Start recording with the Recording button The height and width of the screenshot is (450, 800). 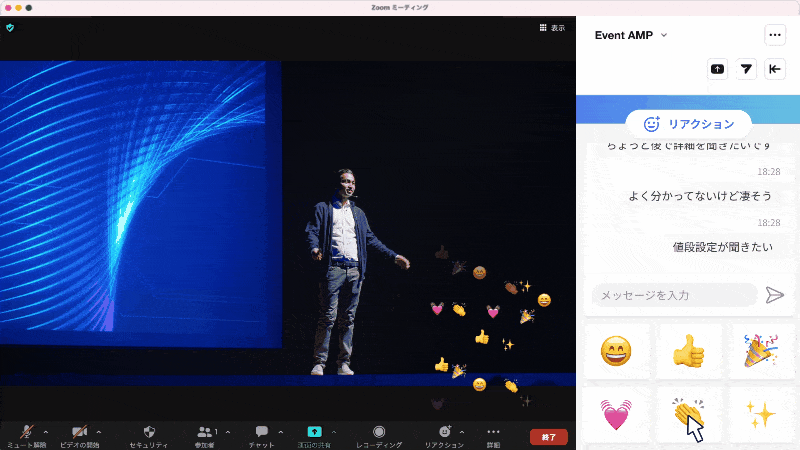point(379,432)
